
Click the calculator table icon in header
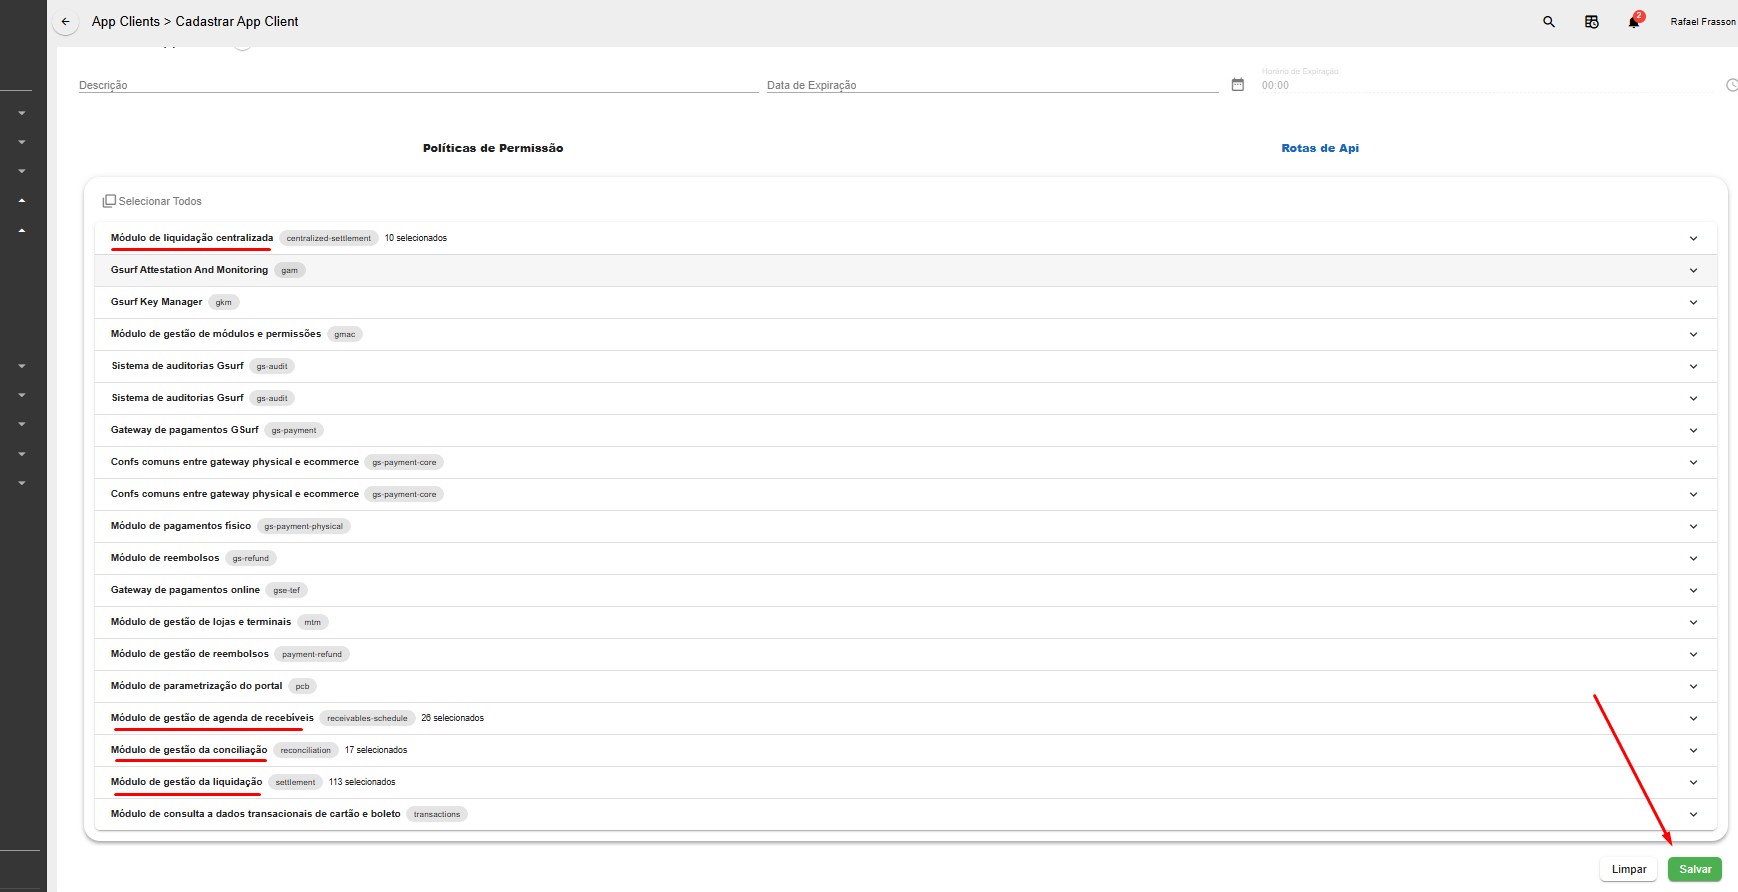pyautogui.click(x=1591, y=22)
